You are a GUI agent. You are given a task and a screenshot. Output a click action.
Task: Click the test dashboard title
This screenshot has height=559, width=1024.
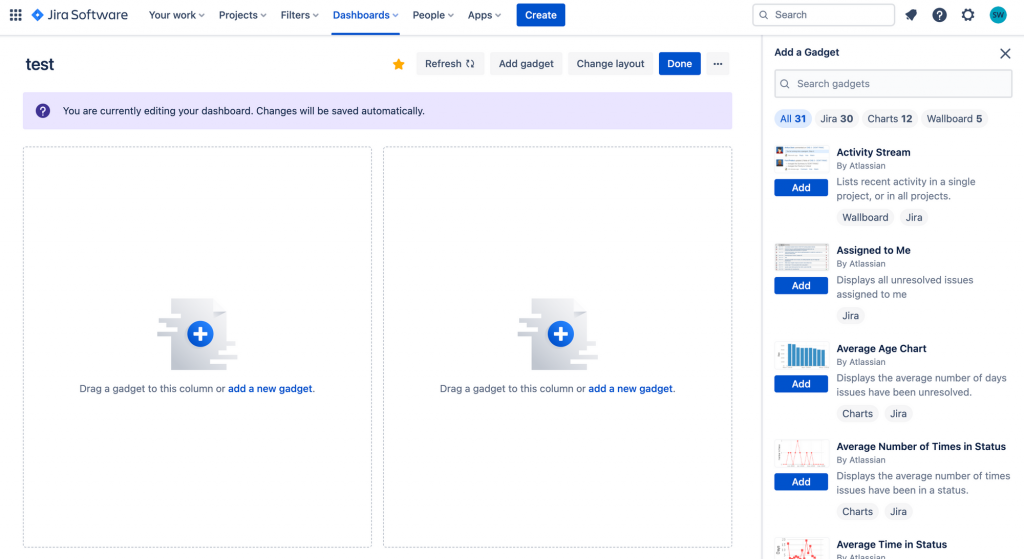point(40,64)
